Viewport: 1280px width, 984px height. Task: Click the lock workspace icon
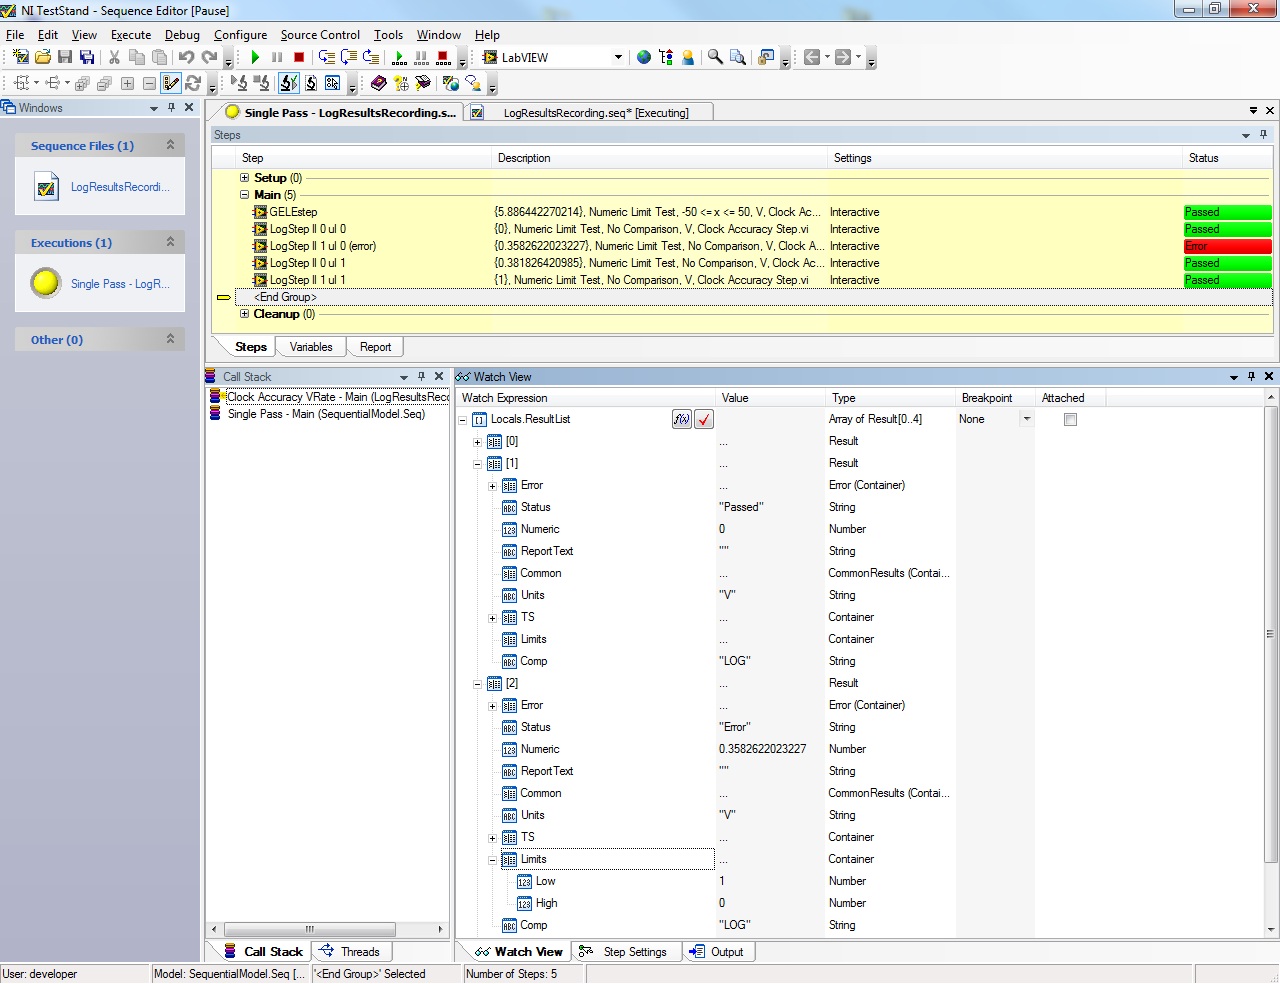point(766,57)
